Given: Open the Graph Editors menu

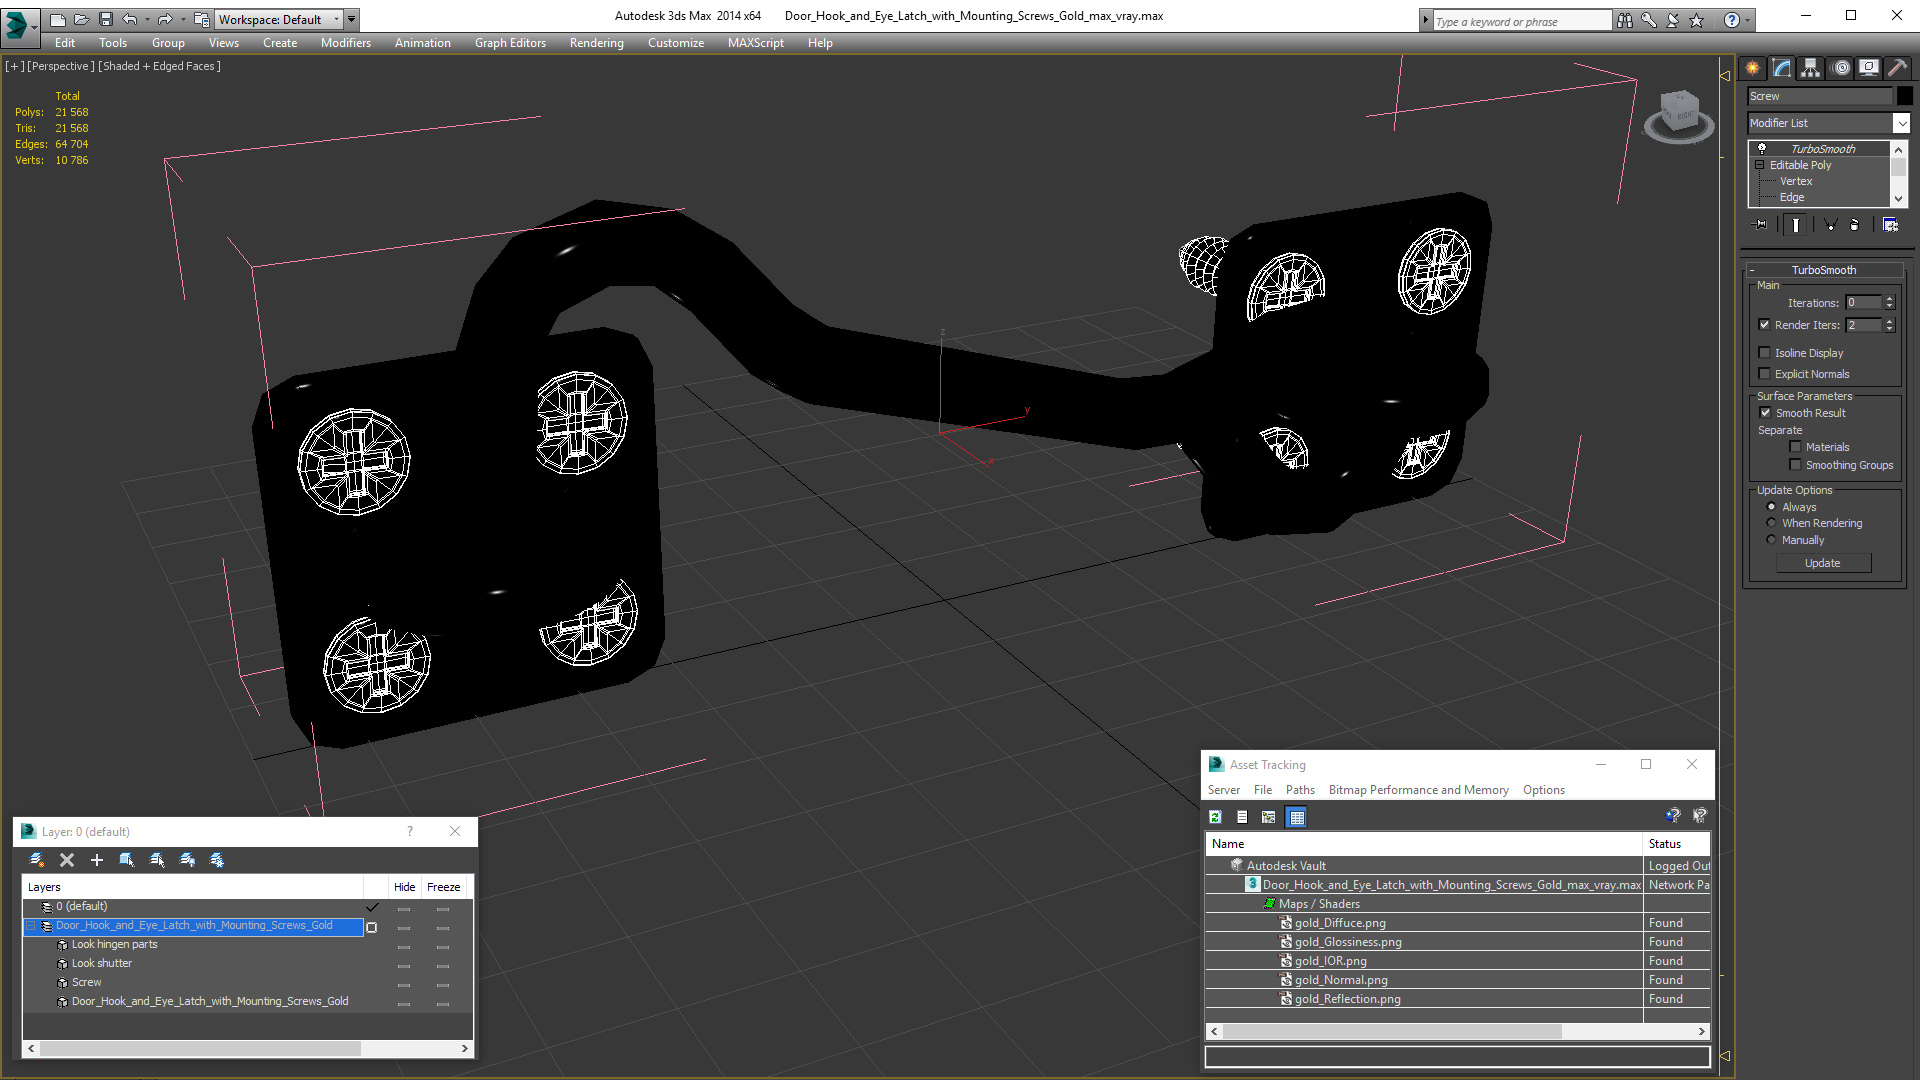Looking at the screenshot, I should pos(510,43).
